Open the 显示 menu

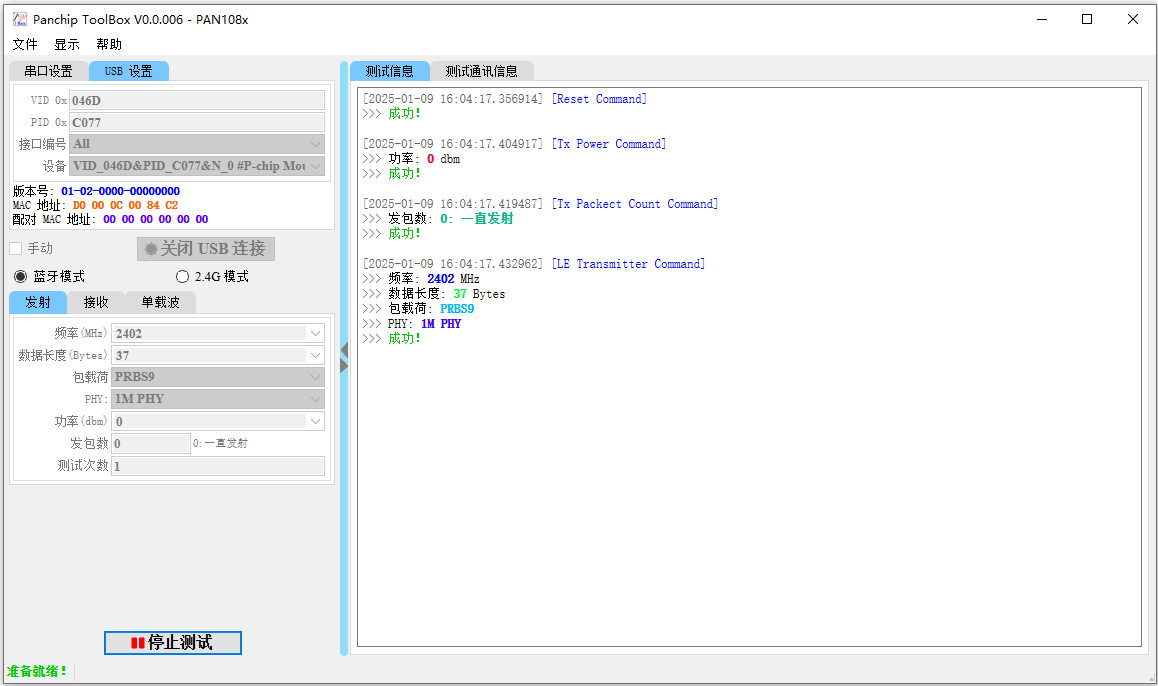66,44
